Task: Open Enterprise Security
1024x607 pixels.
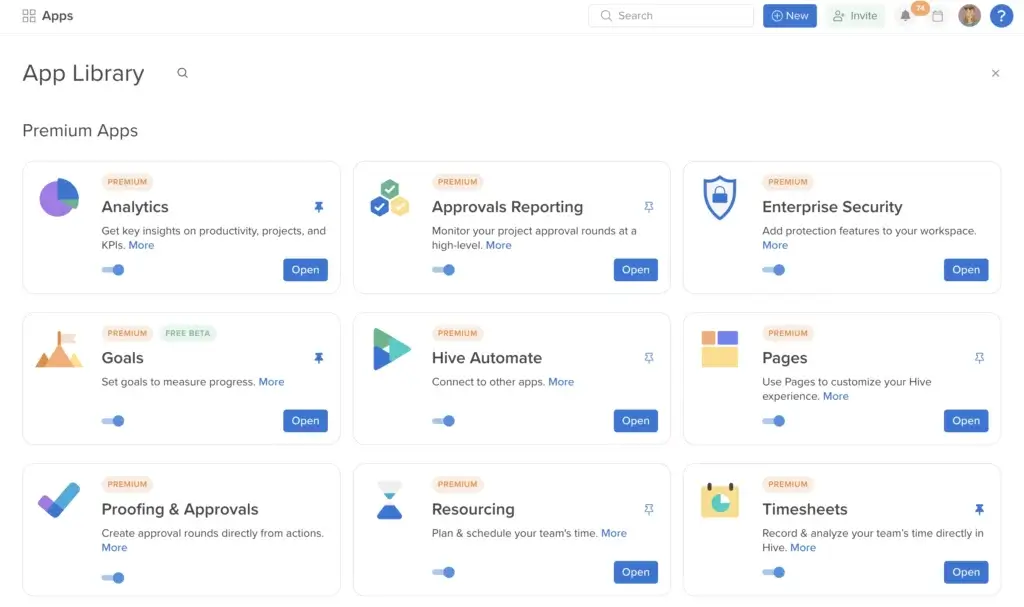Action: pos(966,270)
